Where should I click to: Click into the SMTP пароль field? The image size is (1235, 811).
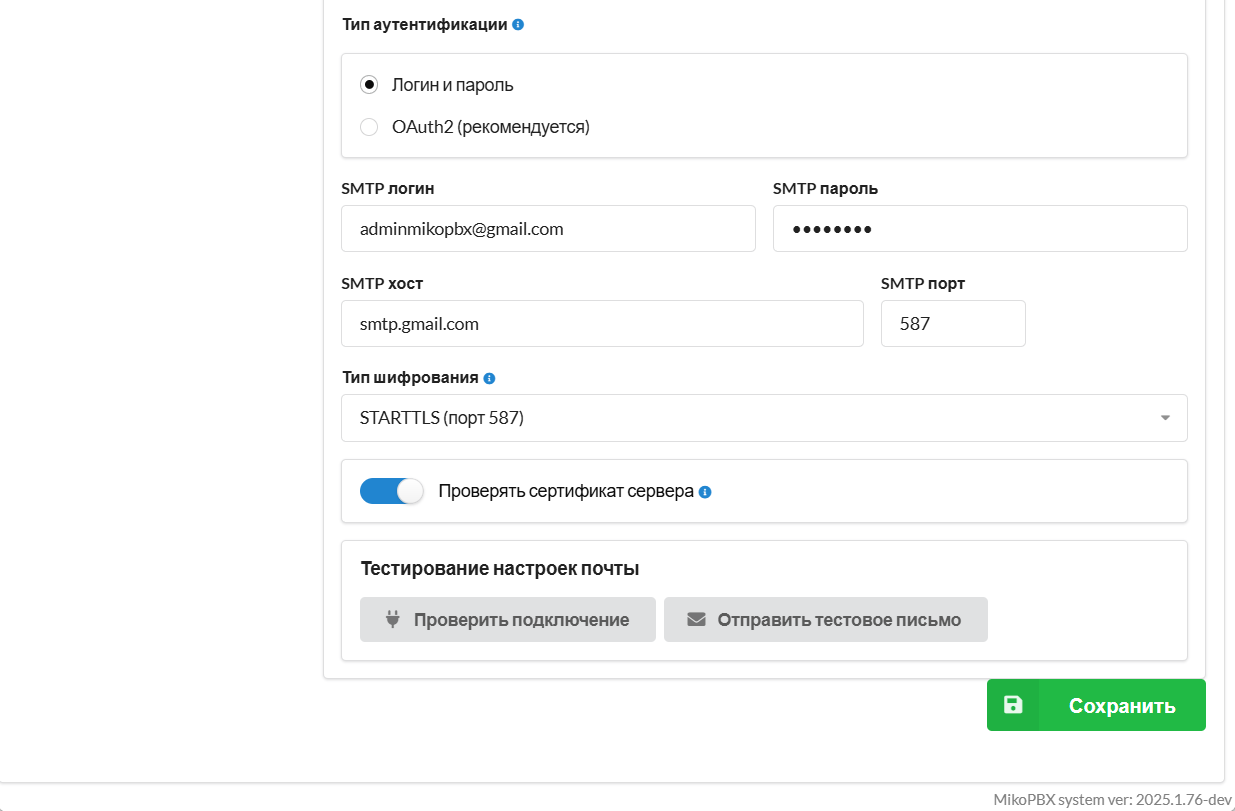click(x=980, y=229)
